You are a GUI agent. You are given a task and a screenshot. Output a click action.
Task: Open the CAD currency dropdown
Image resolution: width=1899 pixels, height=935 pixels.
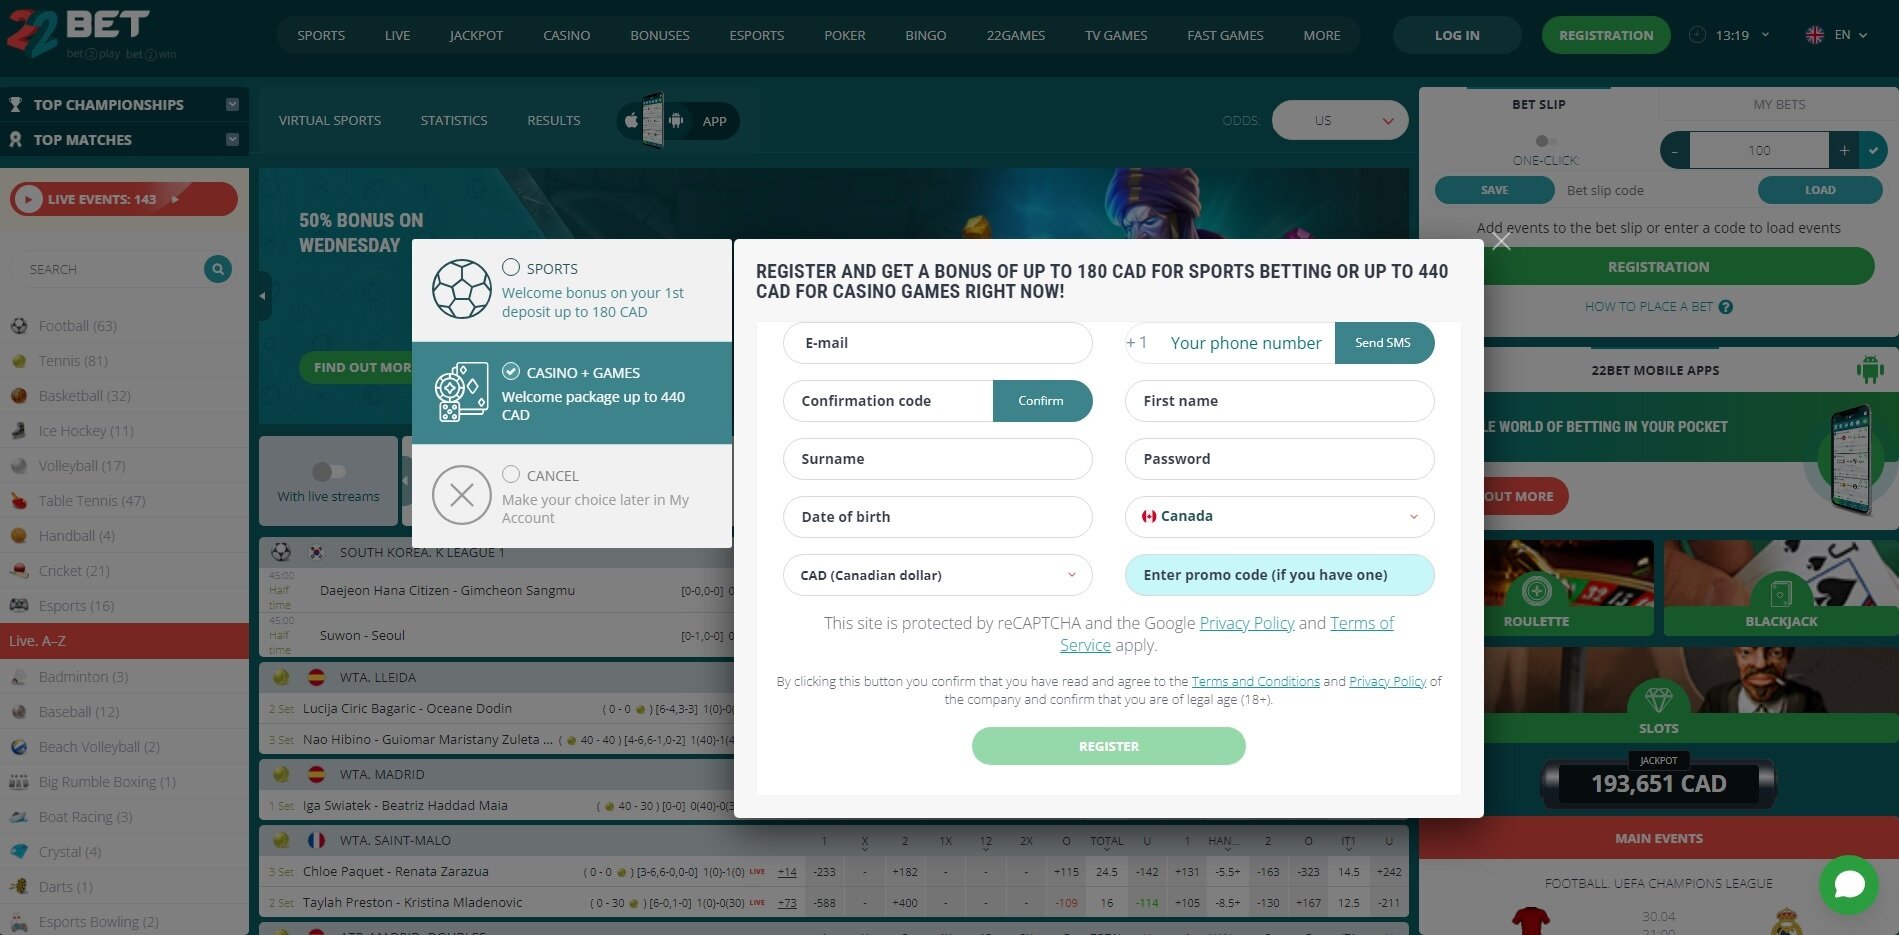[x=936, y=575]
